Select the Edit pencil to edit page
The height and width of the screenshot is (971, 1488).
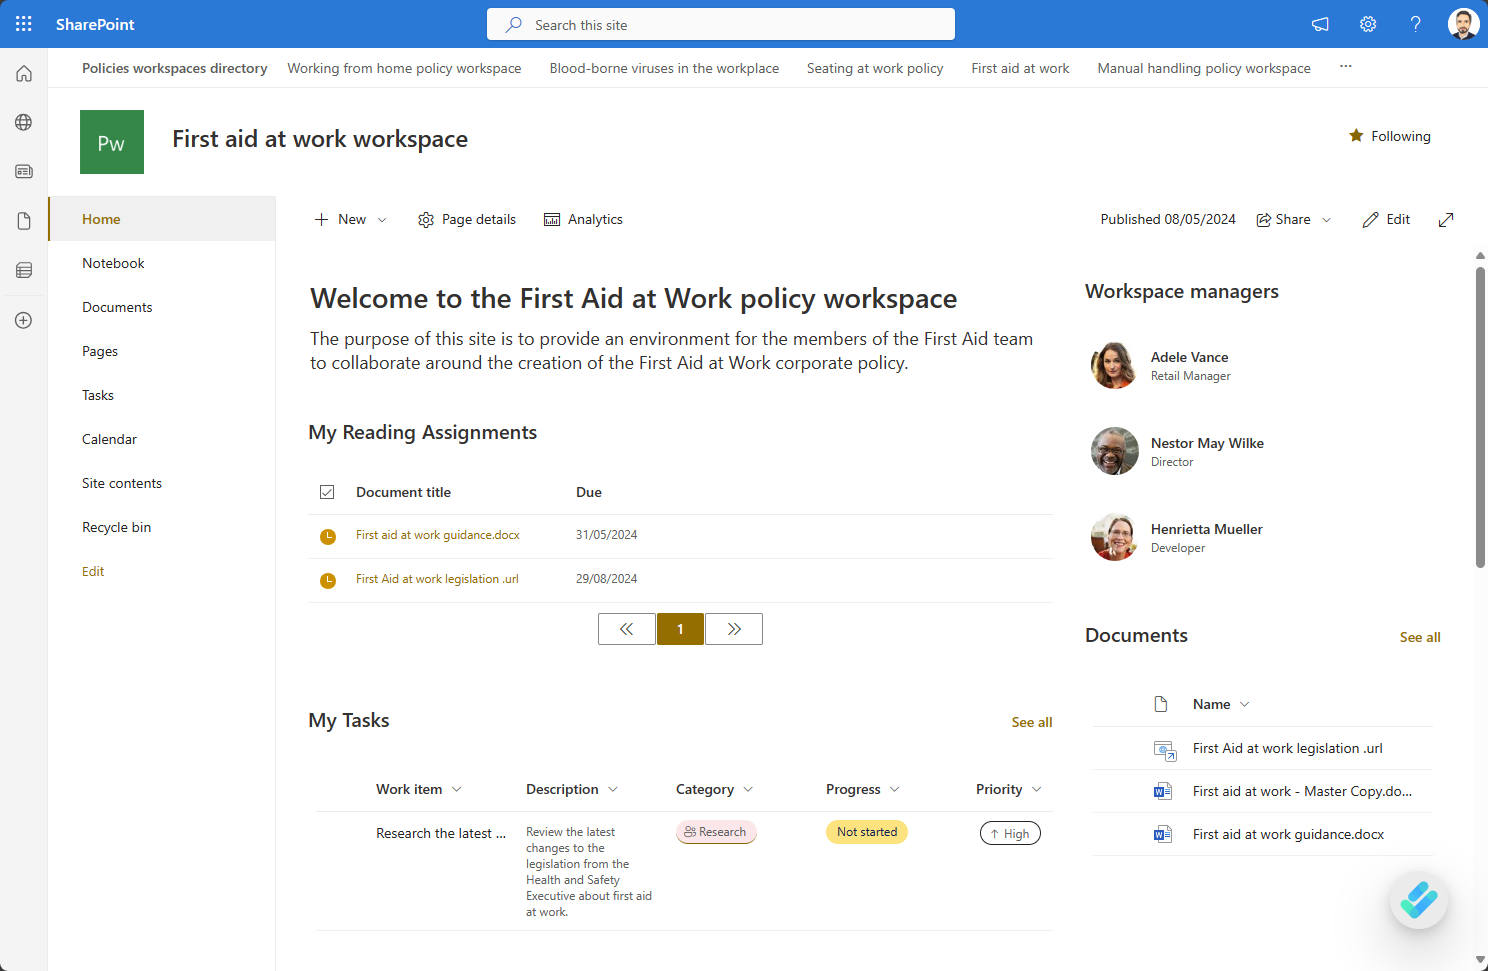pos(1385,219)
